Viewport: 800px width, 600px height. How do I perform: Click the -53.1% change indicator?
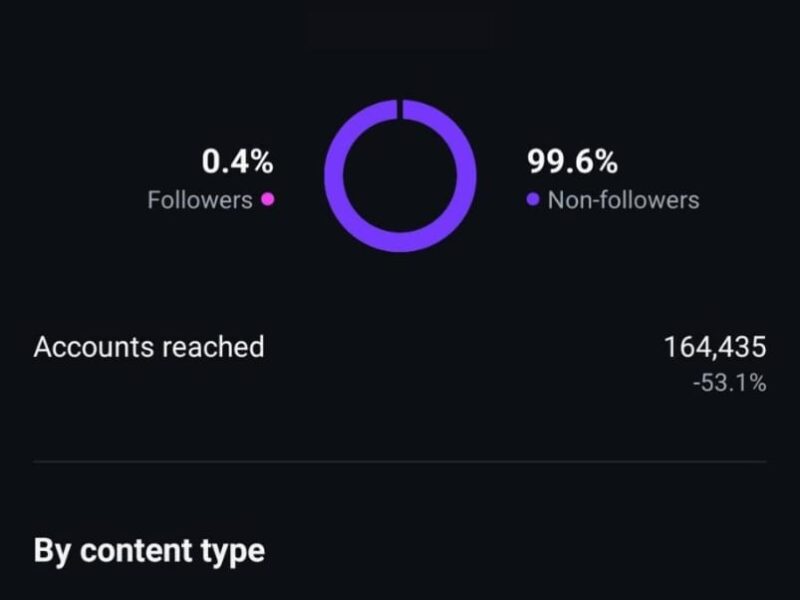(729, 382)
